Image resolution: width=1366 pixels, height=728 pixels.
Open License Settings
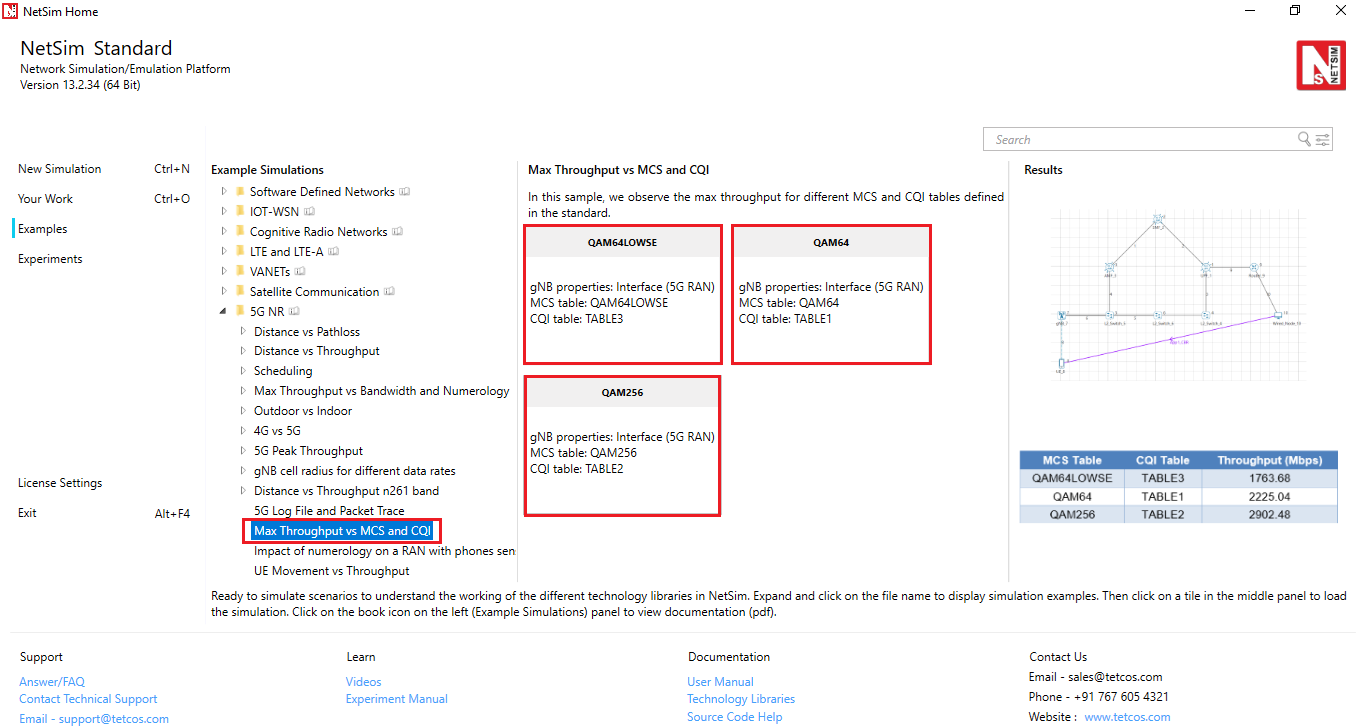(x=60, y=483)
